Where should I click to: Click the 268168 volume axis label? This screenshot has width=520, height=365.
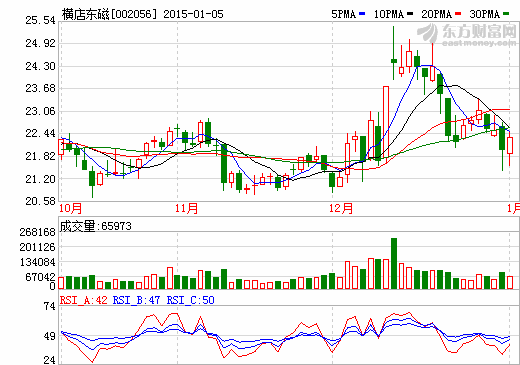(37, 232)
